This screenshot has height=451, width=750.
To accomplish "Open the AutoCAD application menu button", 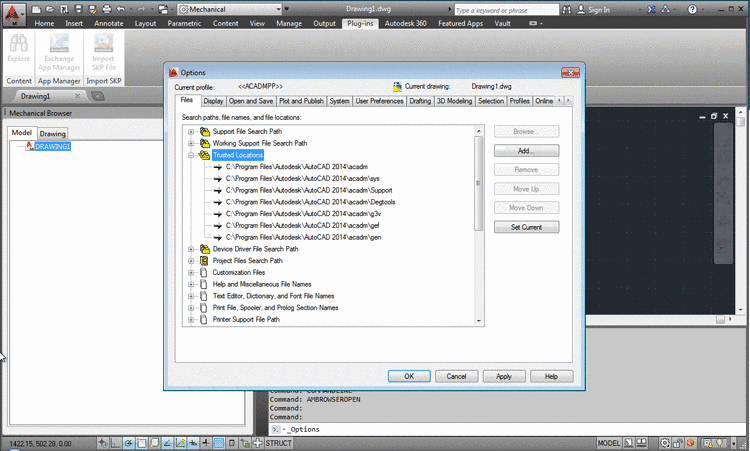I will (x=13, y=13).
